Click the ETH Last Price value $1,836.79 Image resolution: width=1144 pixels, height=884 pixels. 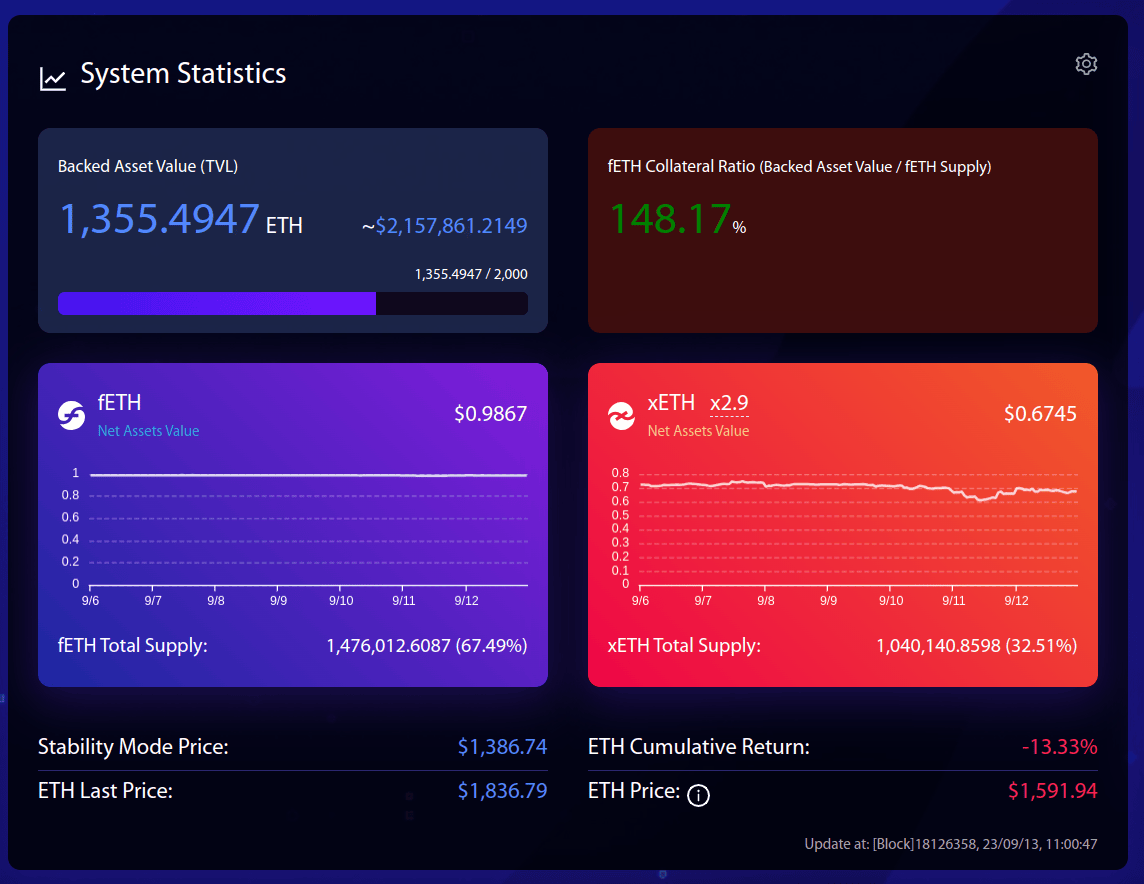coord(502,791)
